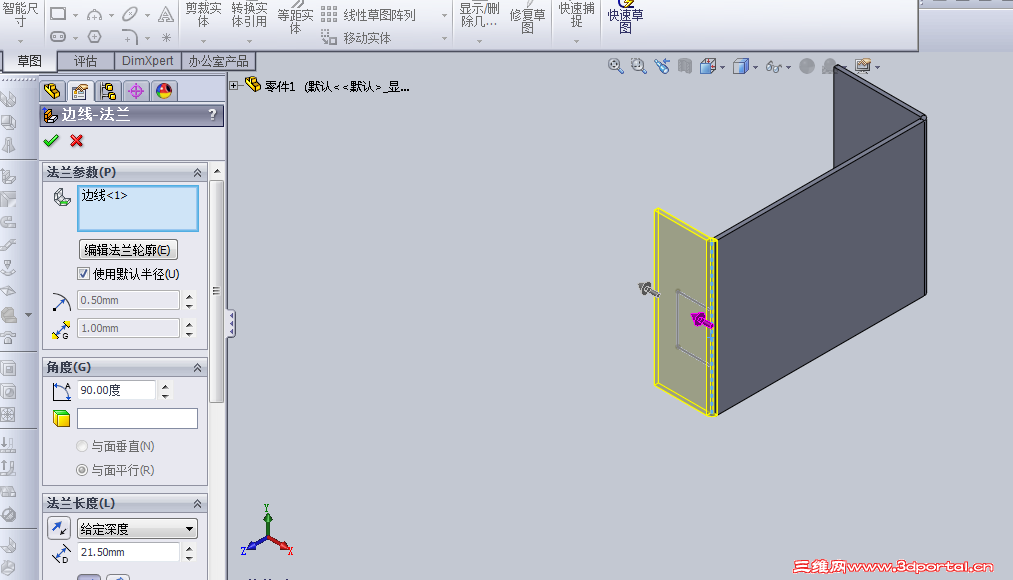Open the Rapid Sketch (快速草图) tool

tap(625, 18)
